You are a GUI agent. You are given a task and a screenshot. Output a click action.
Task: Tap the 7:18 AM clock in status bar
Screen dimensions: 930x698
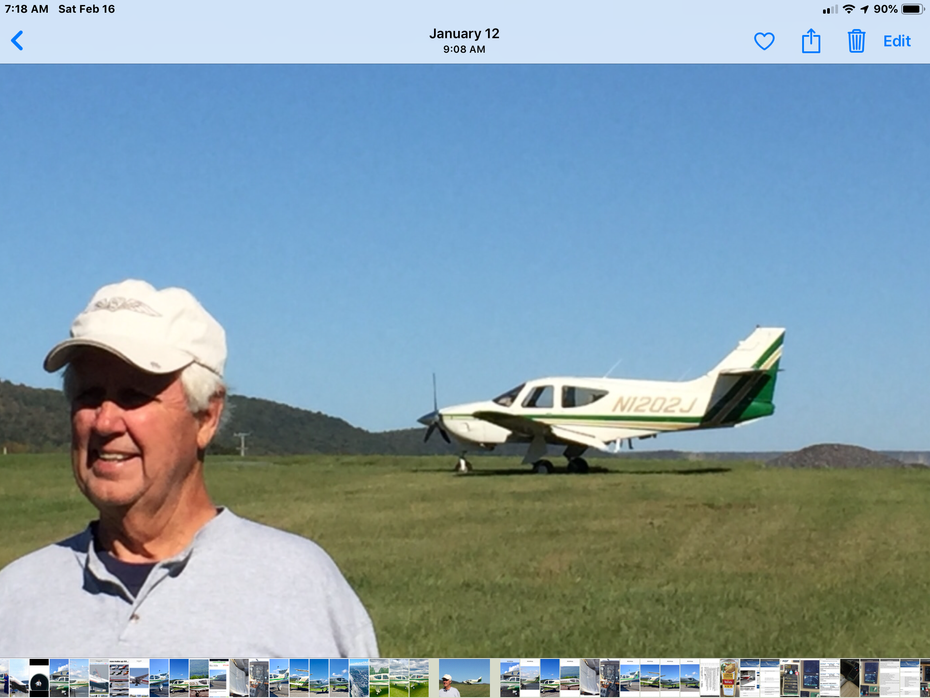(x=26, y=9)
